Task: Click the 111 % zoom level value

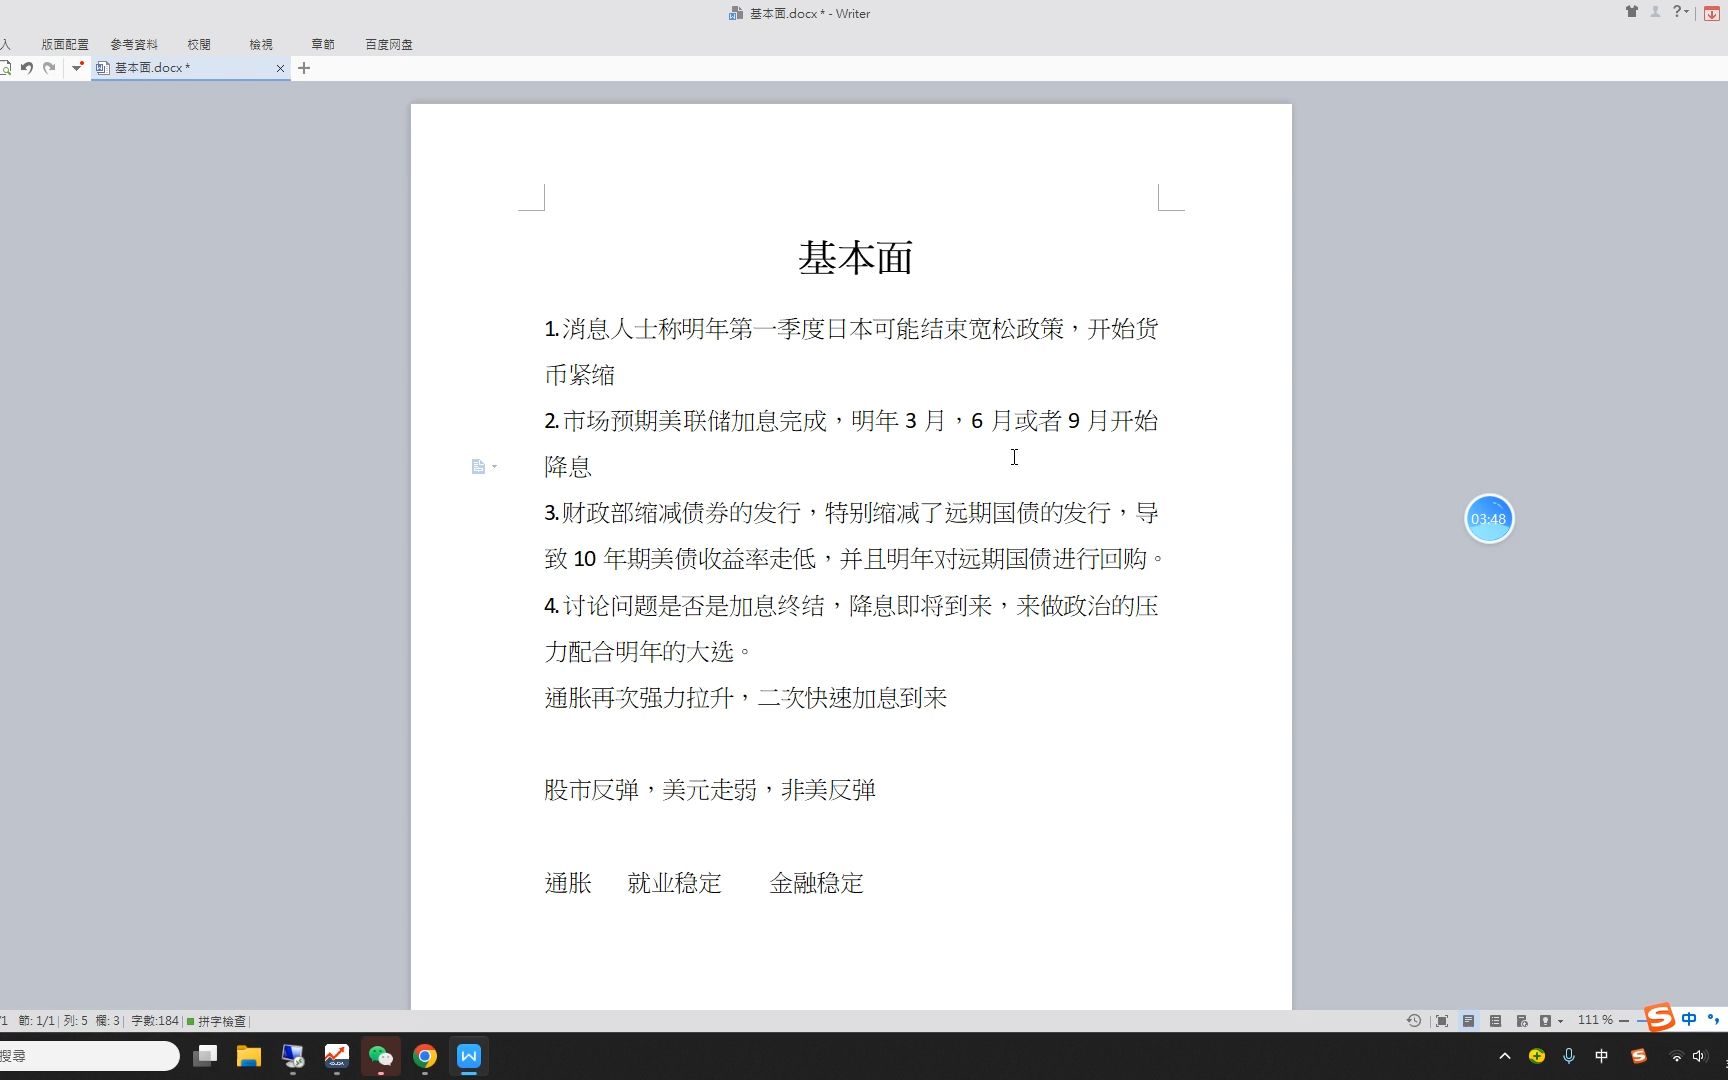Action: (x=1595, y=1020)
